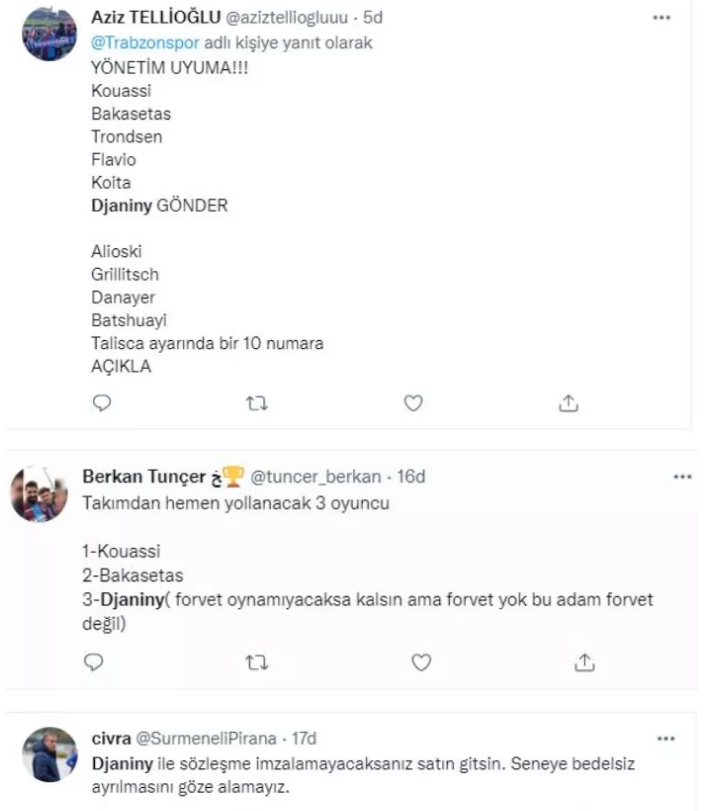Like Berkan Tunçer's tweet

421,662
